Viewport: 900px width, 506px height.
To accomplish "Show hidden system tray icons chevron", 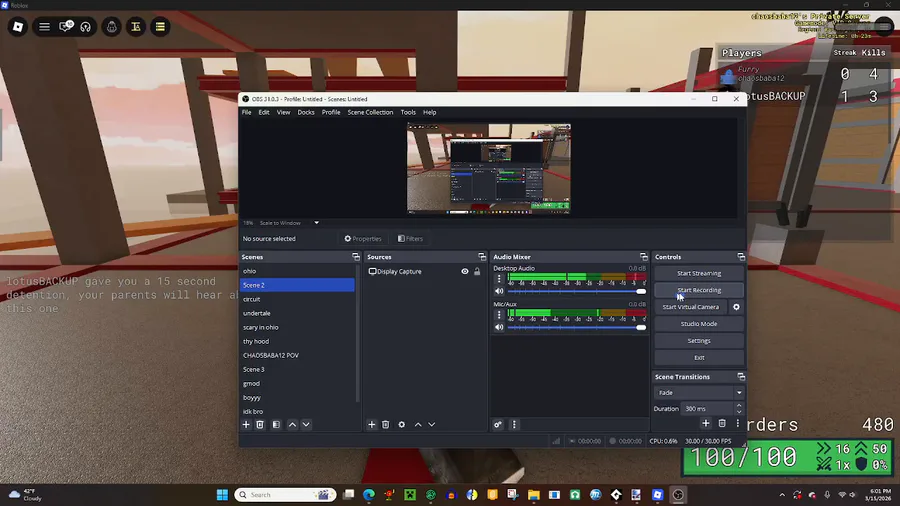I will 782,495.
